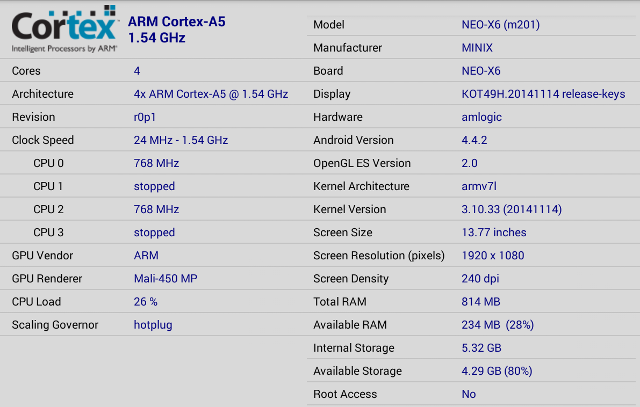Select Available Storage value 4.29 GB (80%)
The image size is (640, 407).
pos(497,371)
